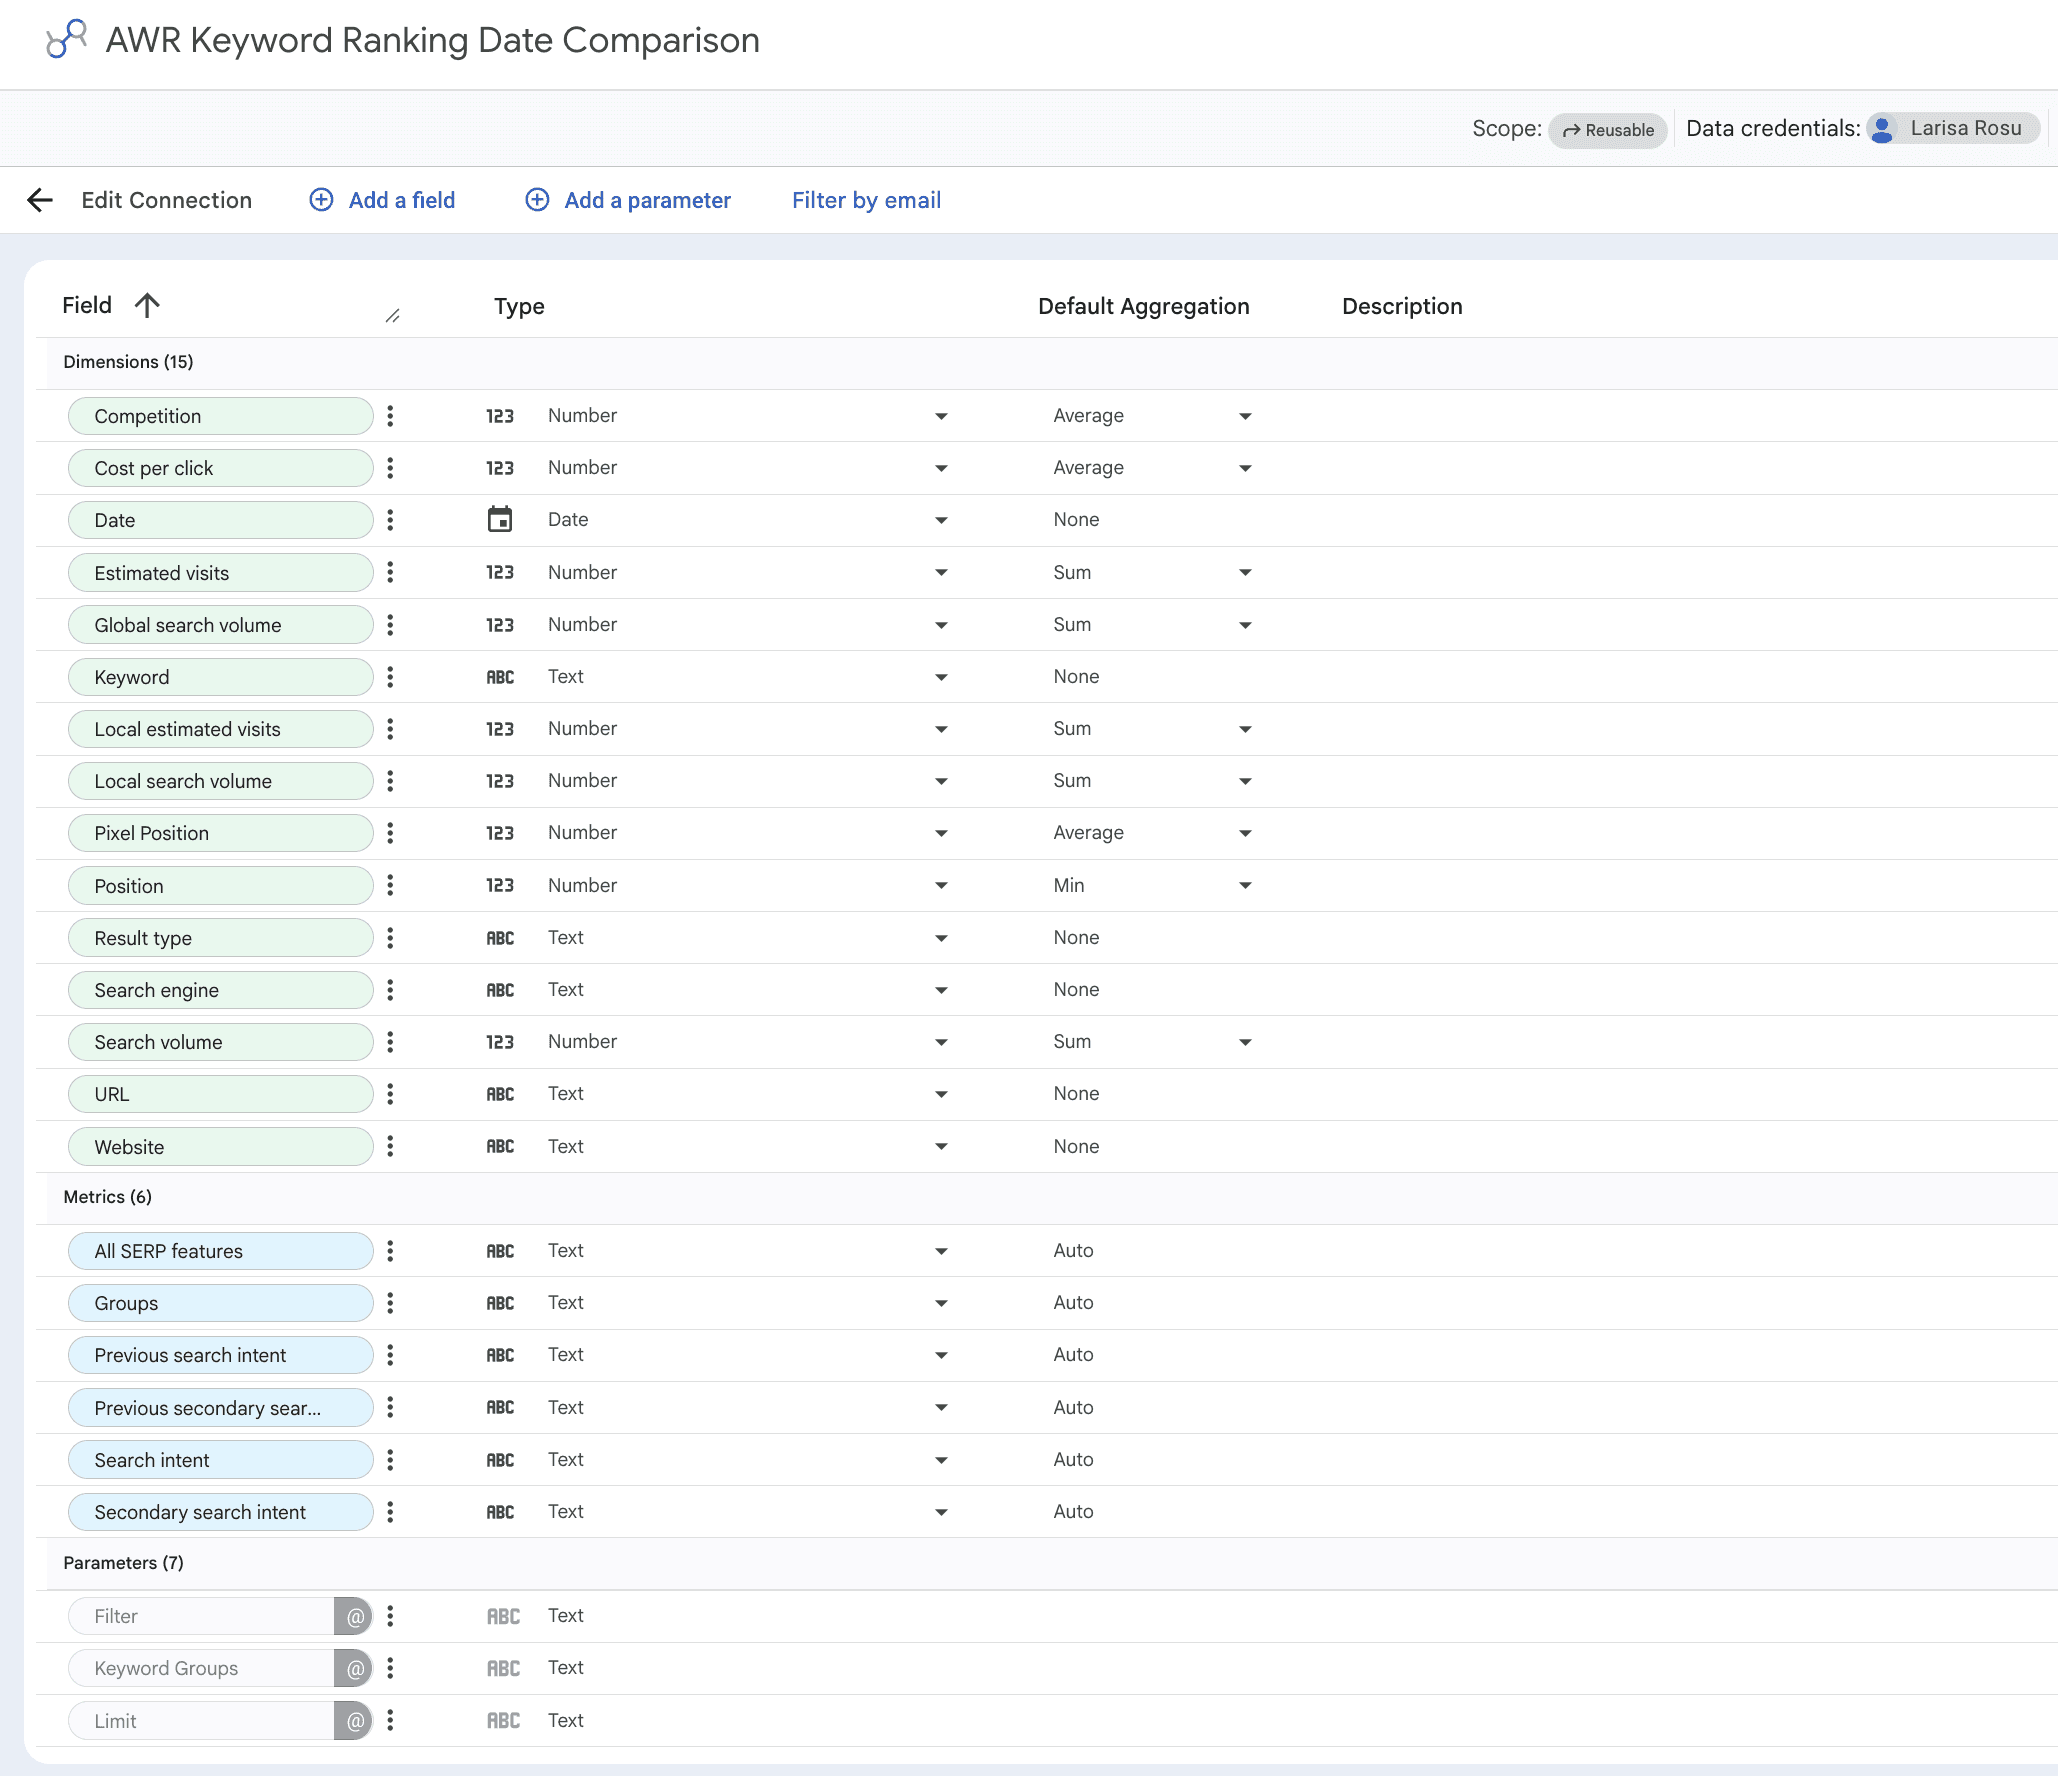Select the Local search volume field chip
Screen dimensions: 2058x1776
click(220, 781)
